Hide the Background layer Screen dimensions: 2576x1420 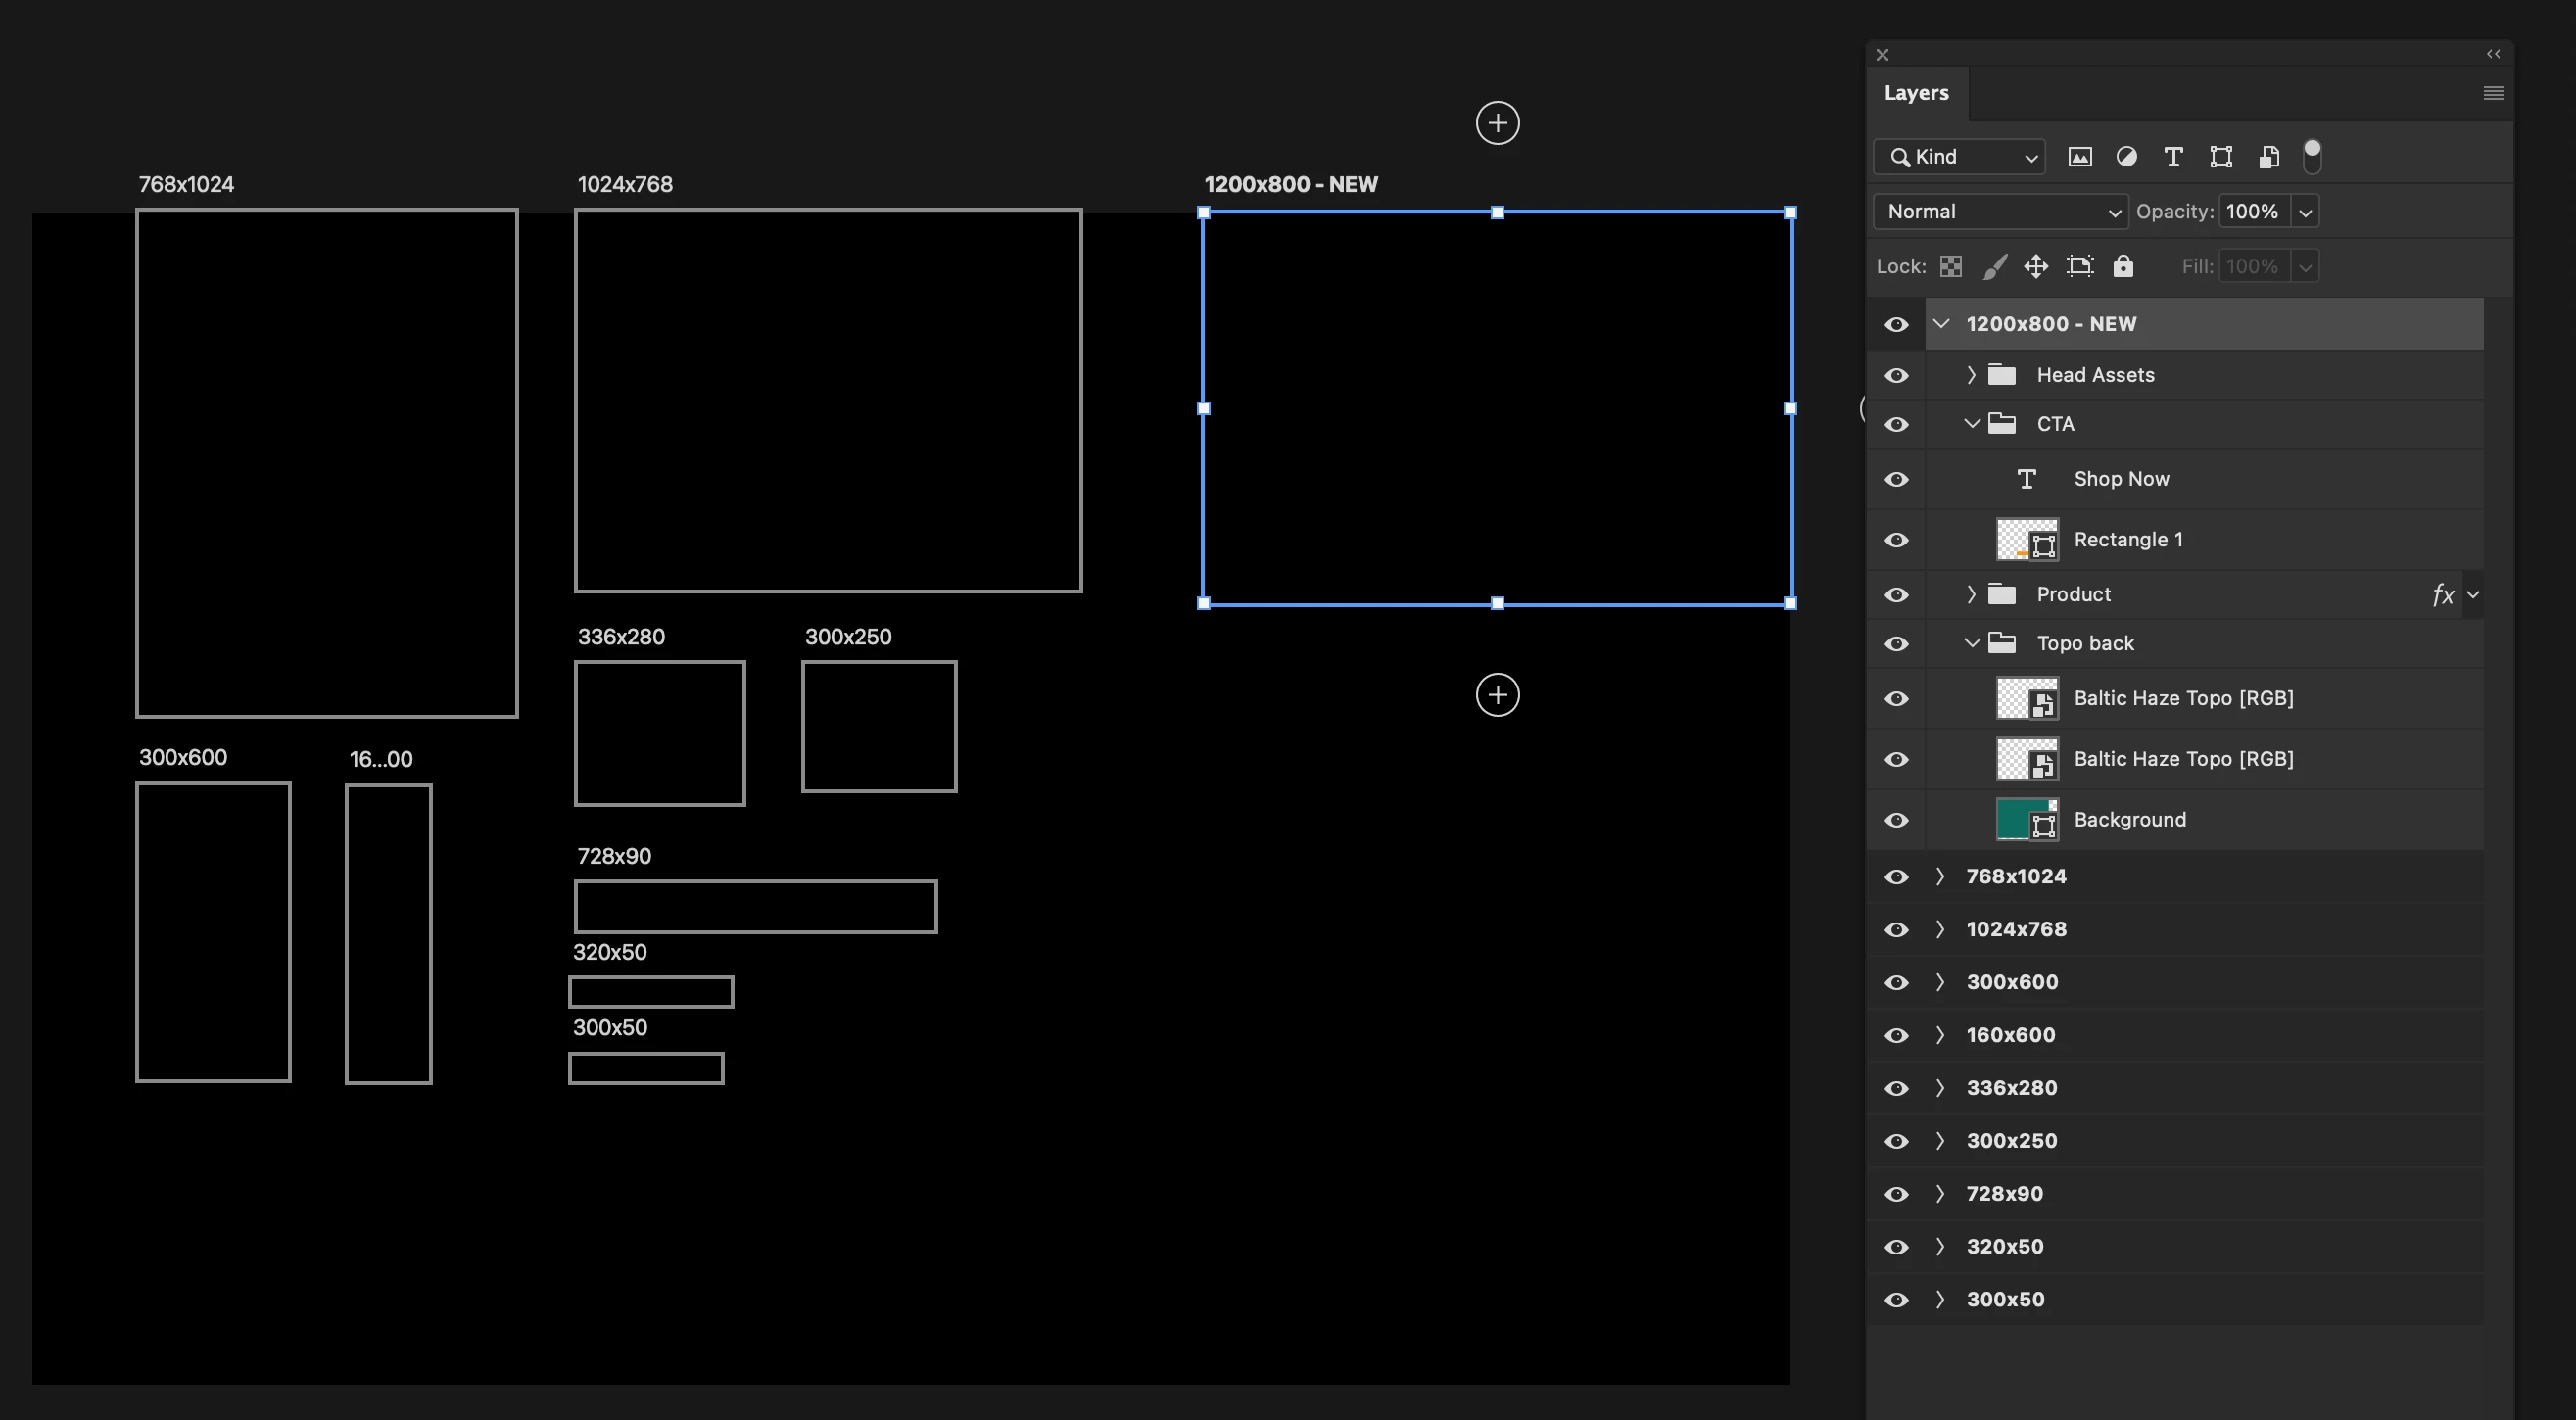pos(1896,820)
